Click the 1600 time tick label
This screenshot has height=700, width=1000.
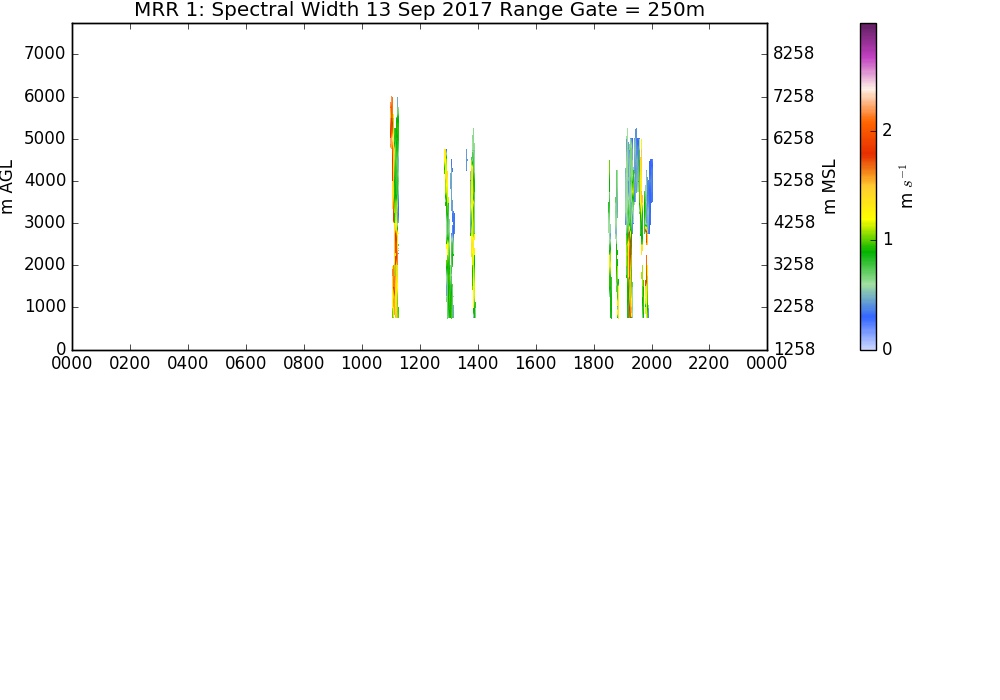[x=536, y=363]
